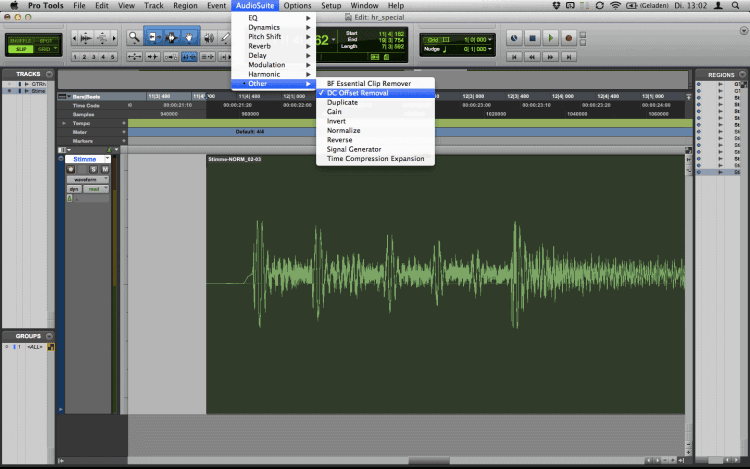The image size is (750, 469).
Task: Open the waveform track view selector
Action: 88,179
